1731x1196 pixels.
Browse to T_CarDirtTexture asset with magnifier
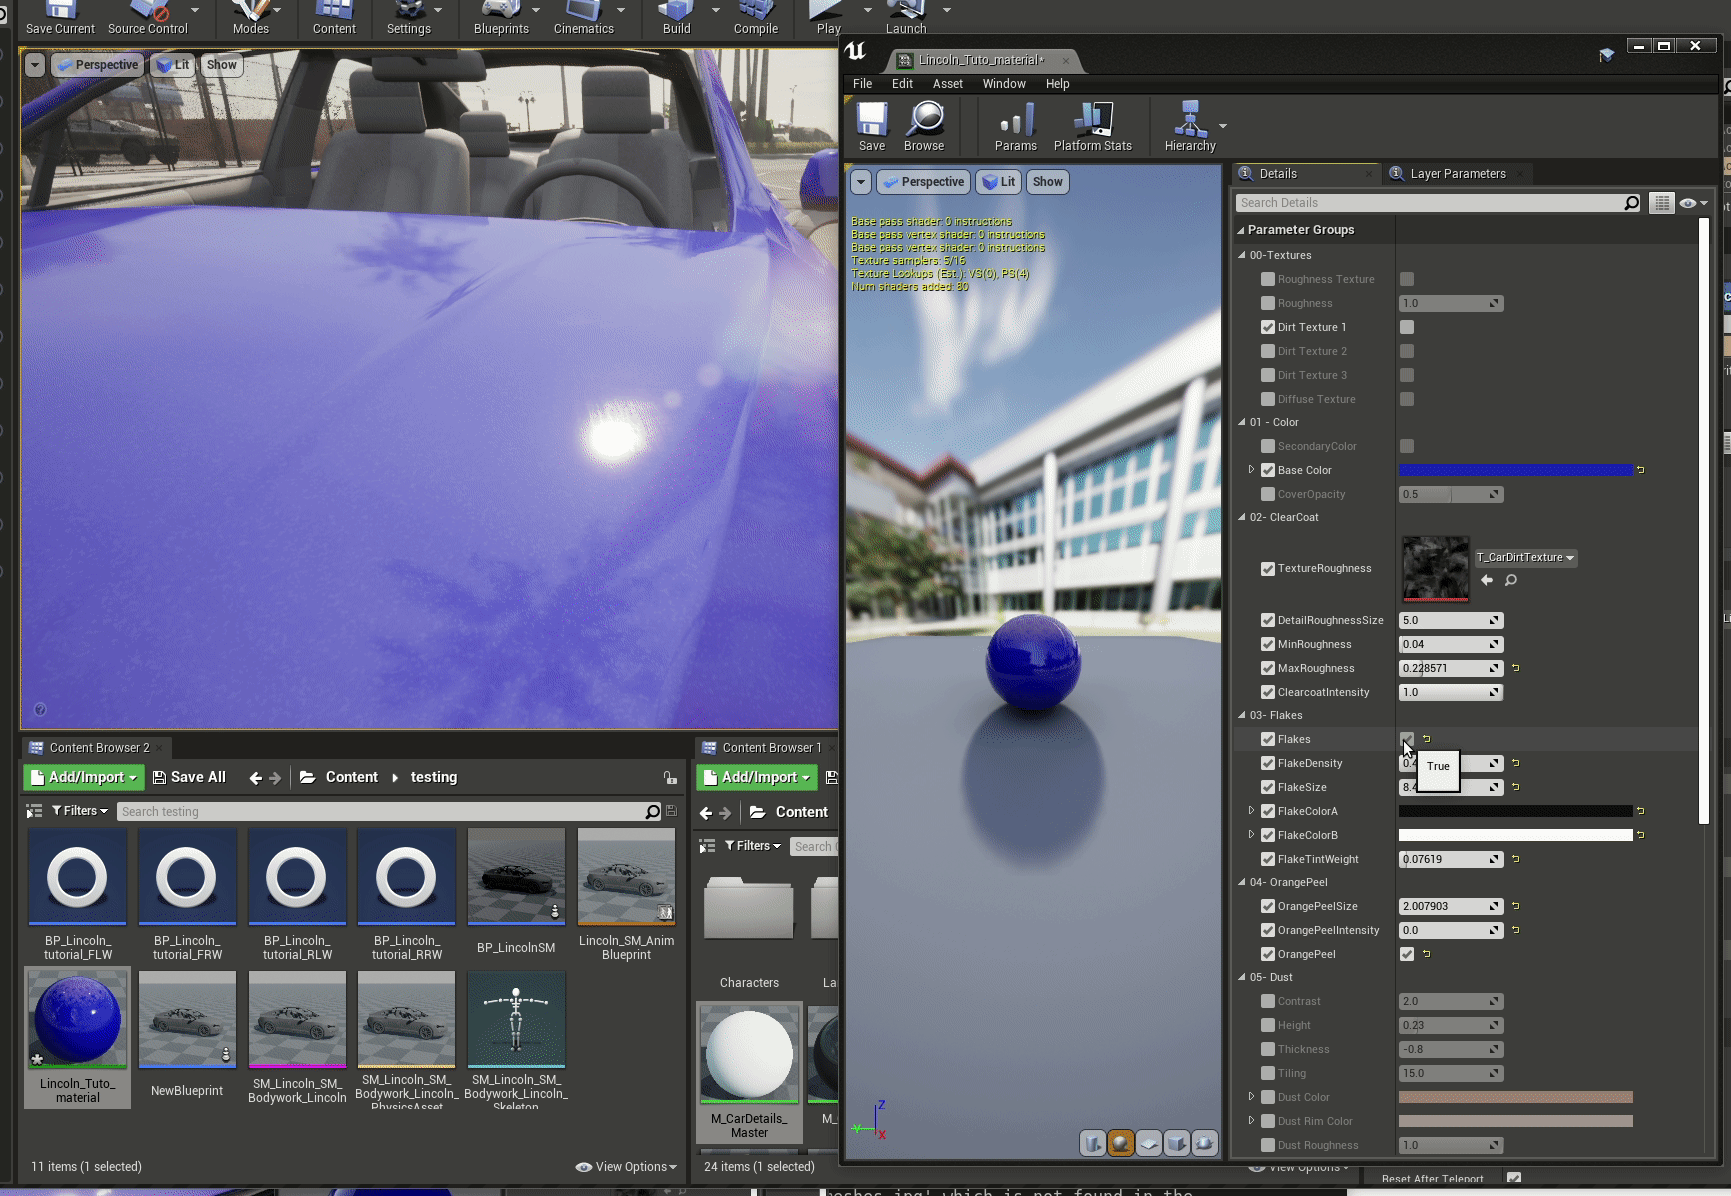click(x=1511, y=580)
